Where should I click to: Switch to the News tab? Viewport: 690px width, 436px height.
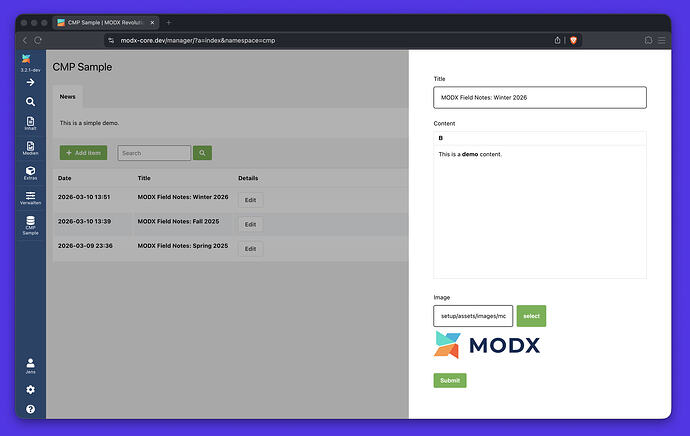point(67,97)
